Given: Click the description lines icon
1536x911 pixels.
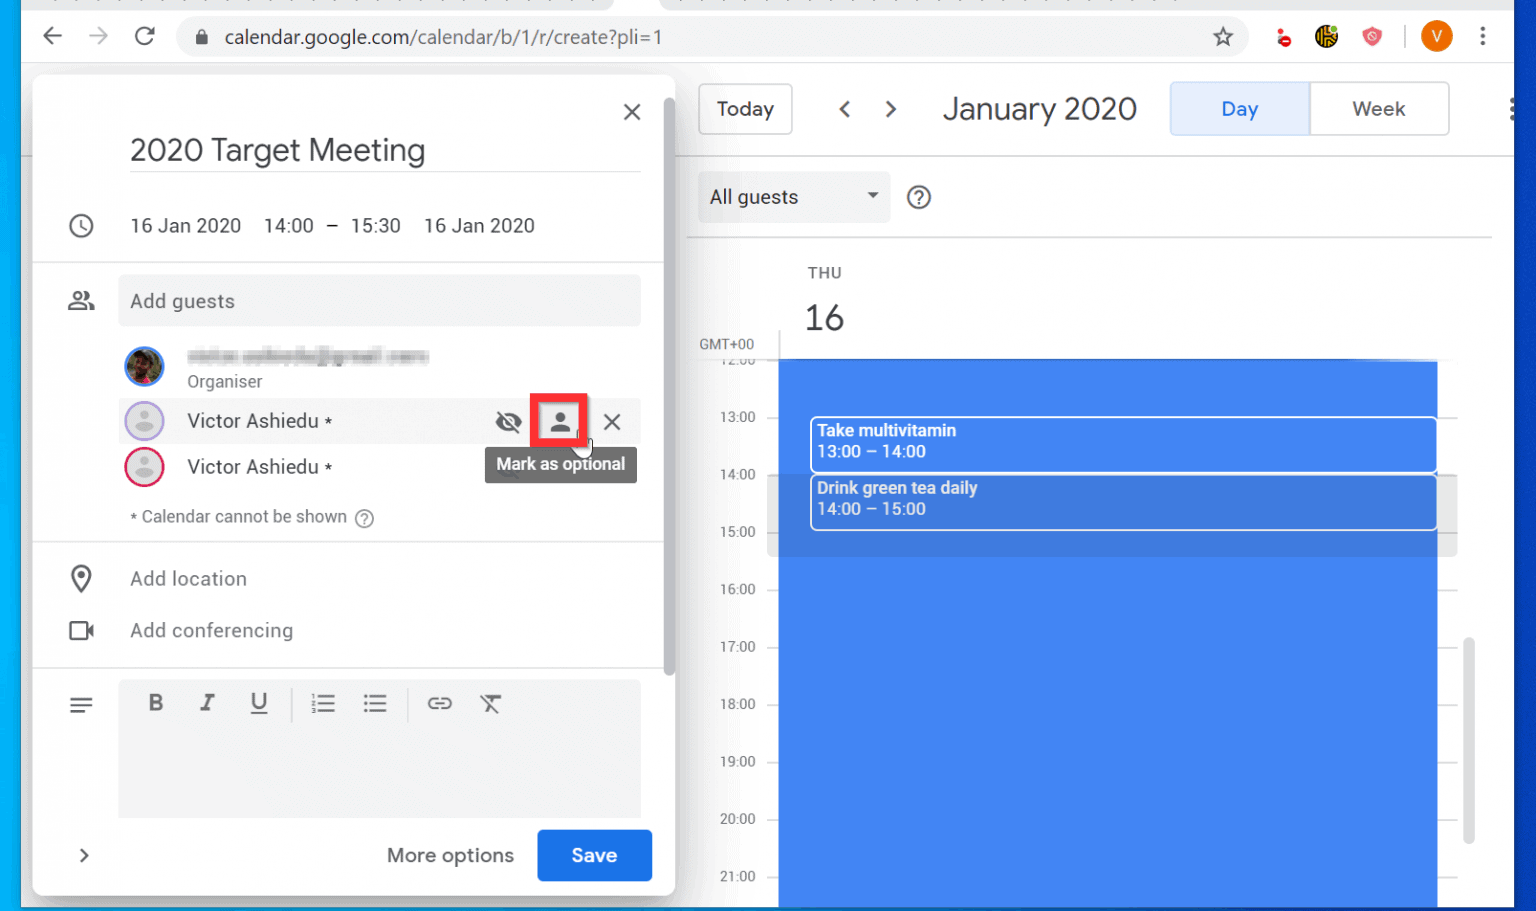Looking at the screenshot, I should (81, 705).
